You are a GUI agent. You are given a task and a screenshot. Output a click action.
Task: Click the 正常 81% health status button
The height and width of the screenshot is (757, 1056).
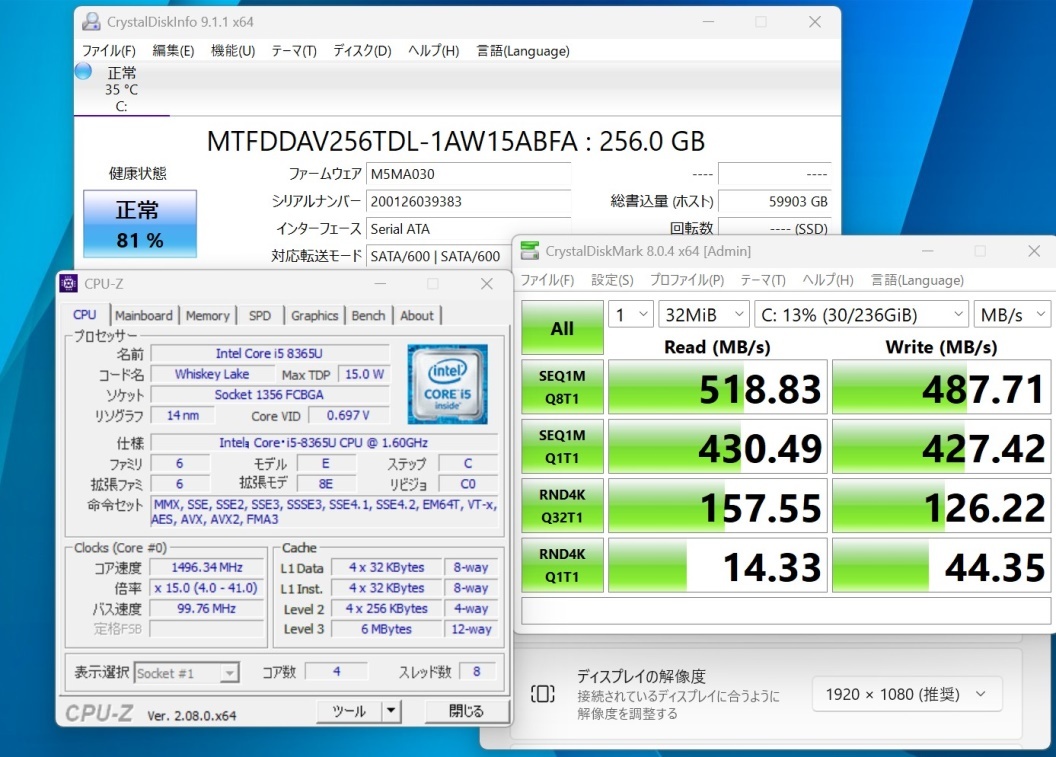(140, 224)
